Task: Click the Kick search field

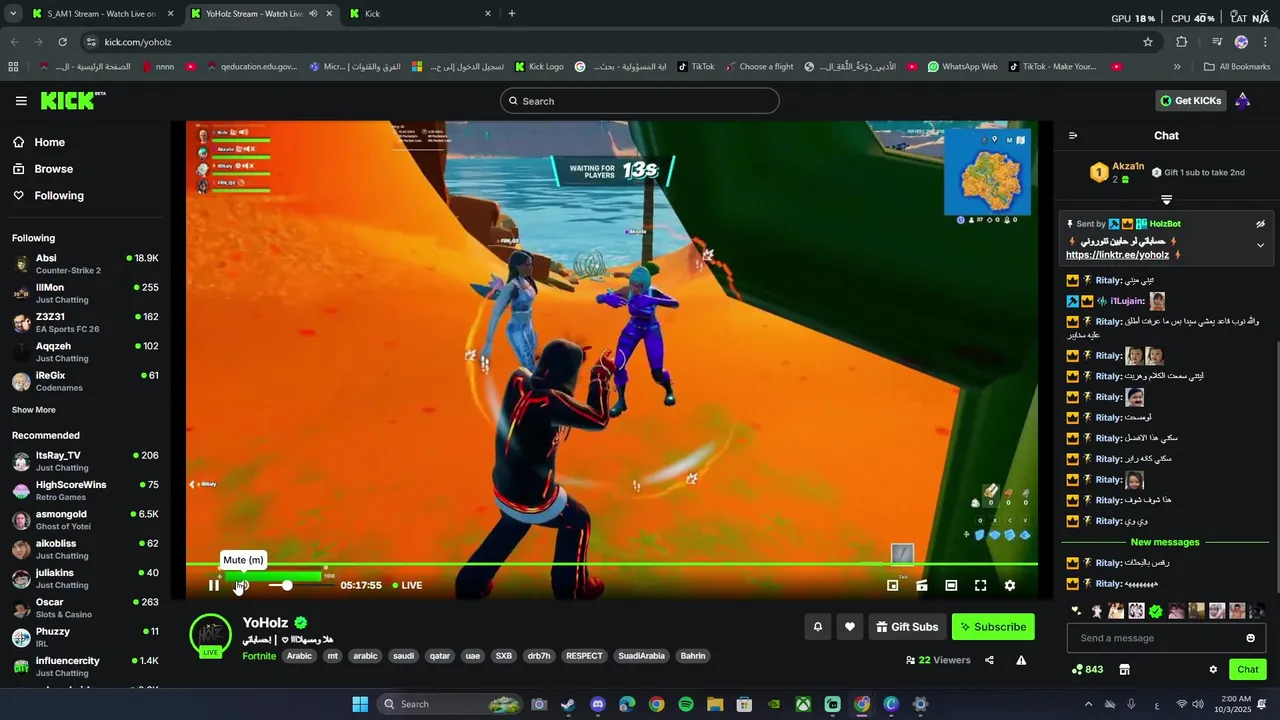Action: 640,101
